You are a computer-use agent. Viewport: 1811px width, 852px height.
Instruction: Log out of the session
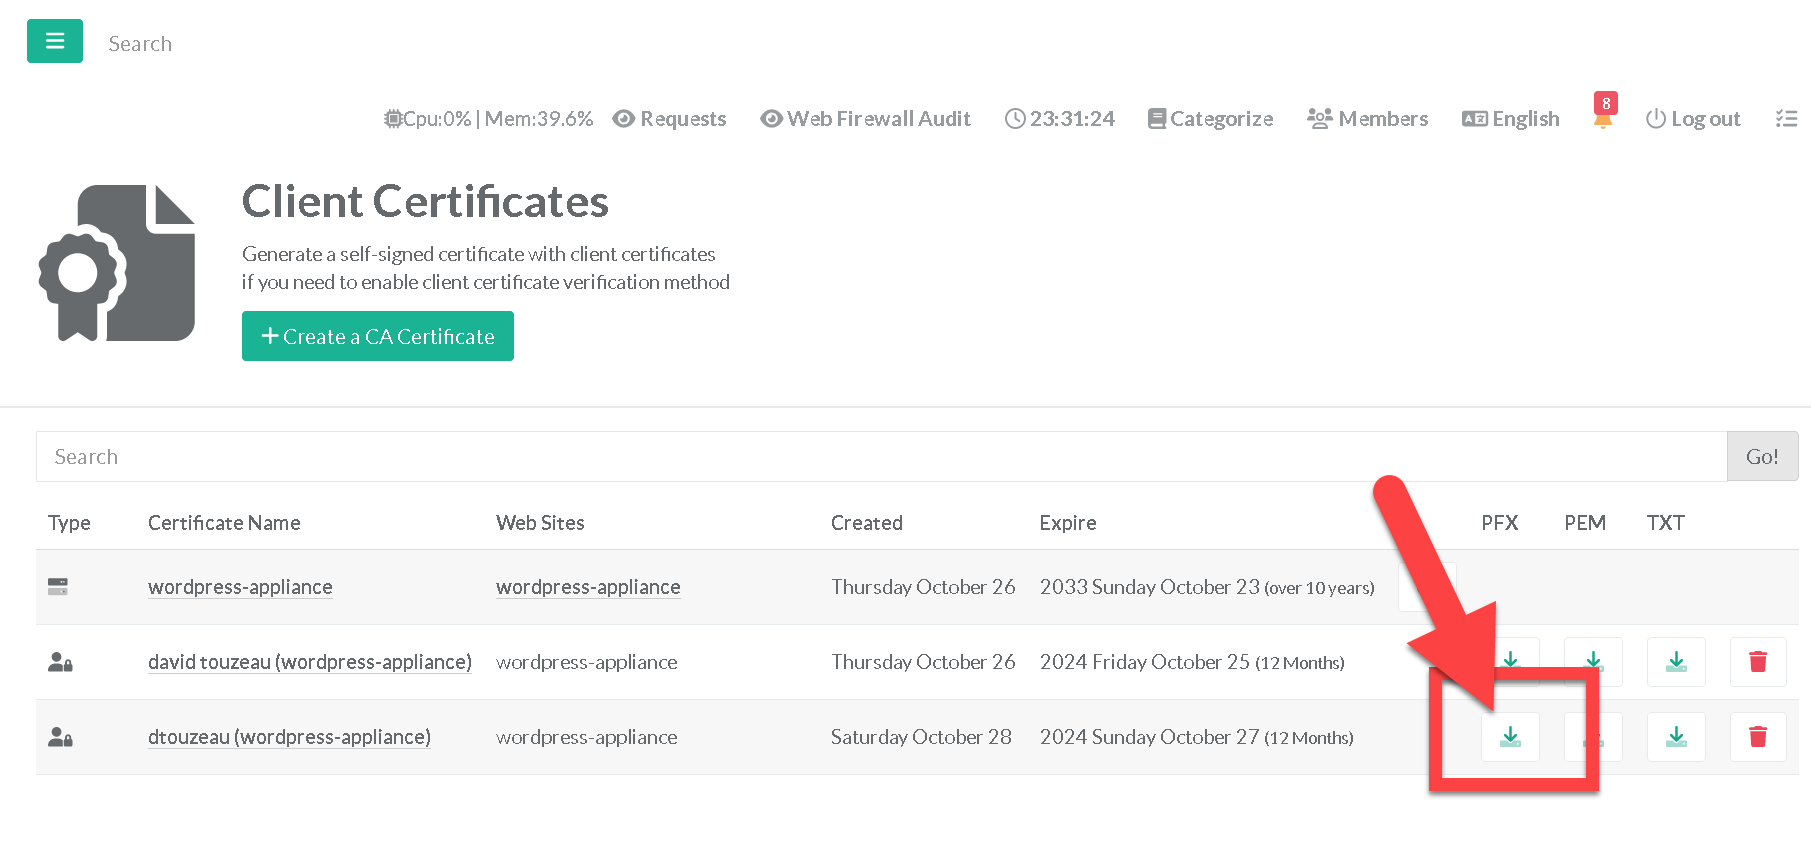(x=1693, y=119)
